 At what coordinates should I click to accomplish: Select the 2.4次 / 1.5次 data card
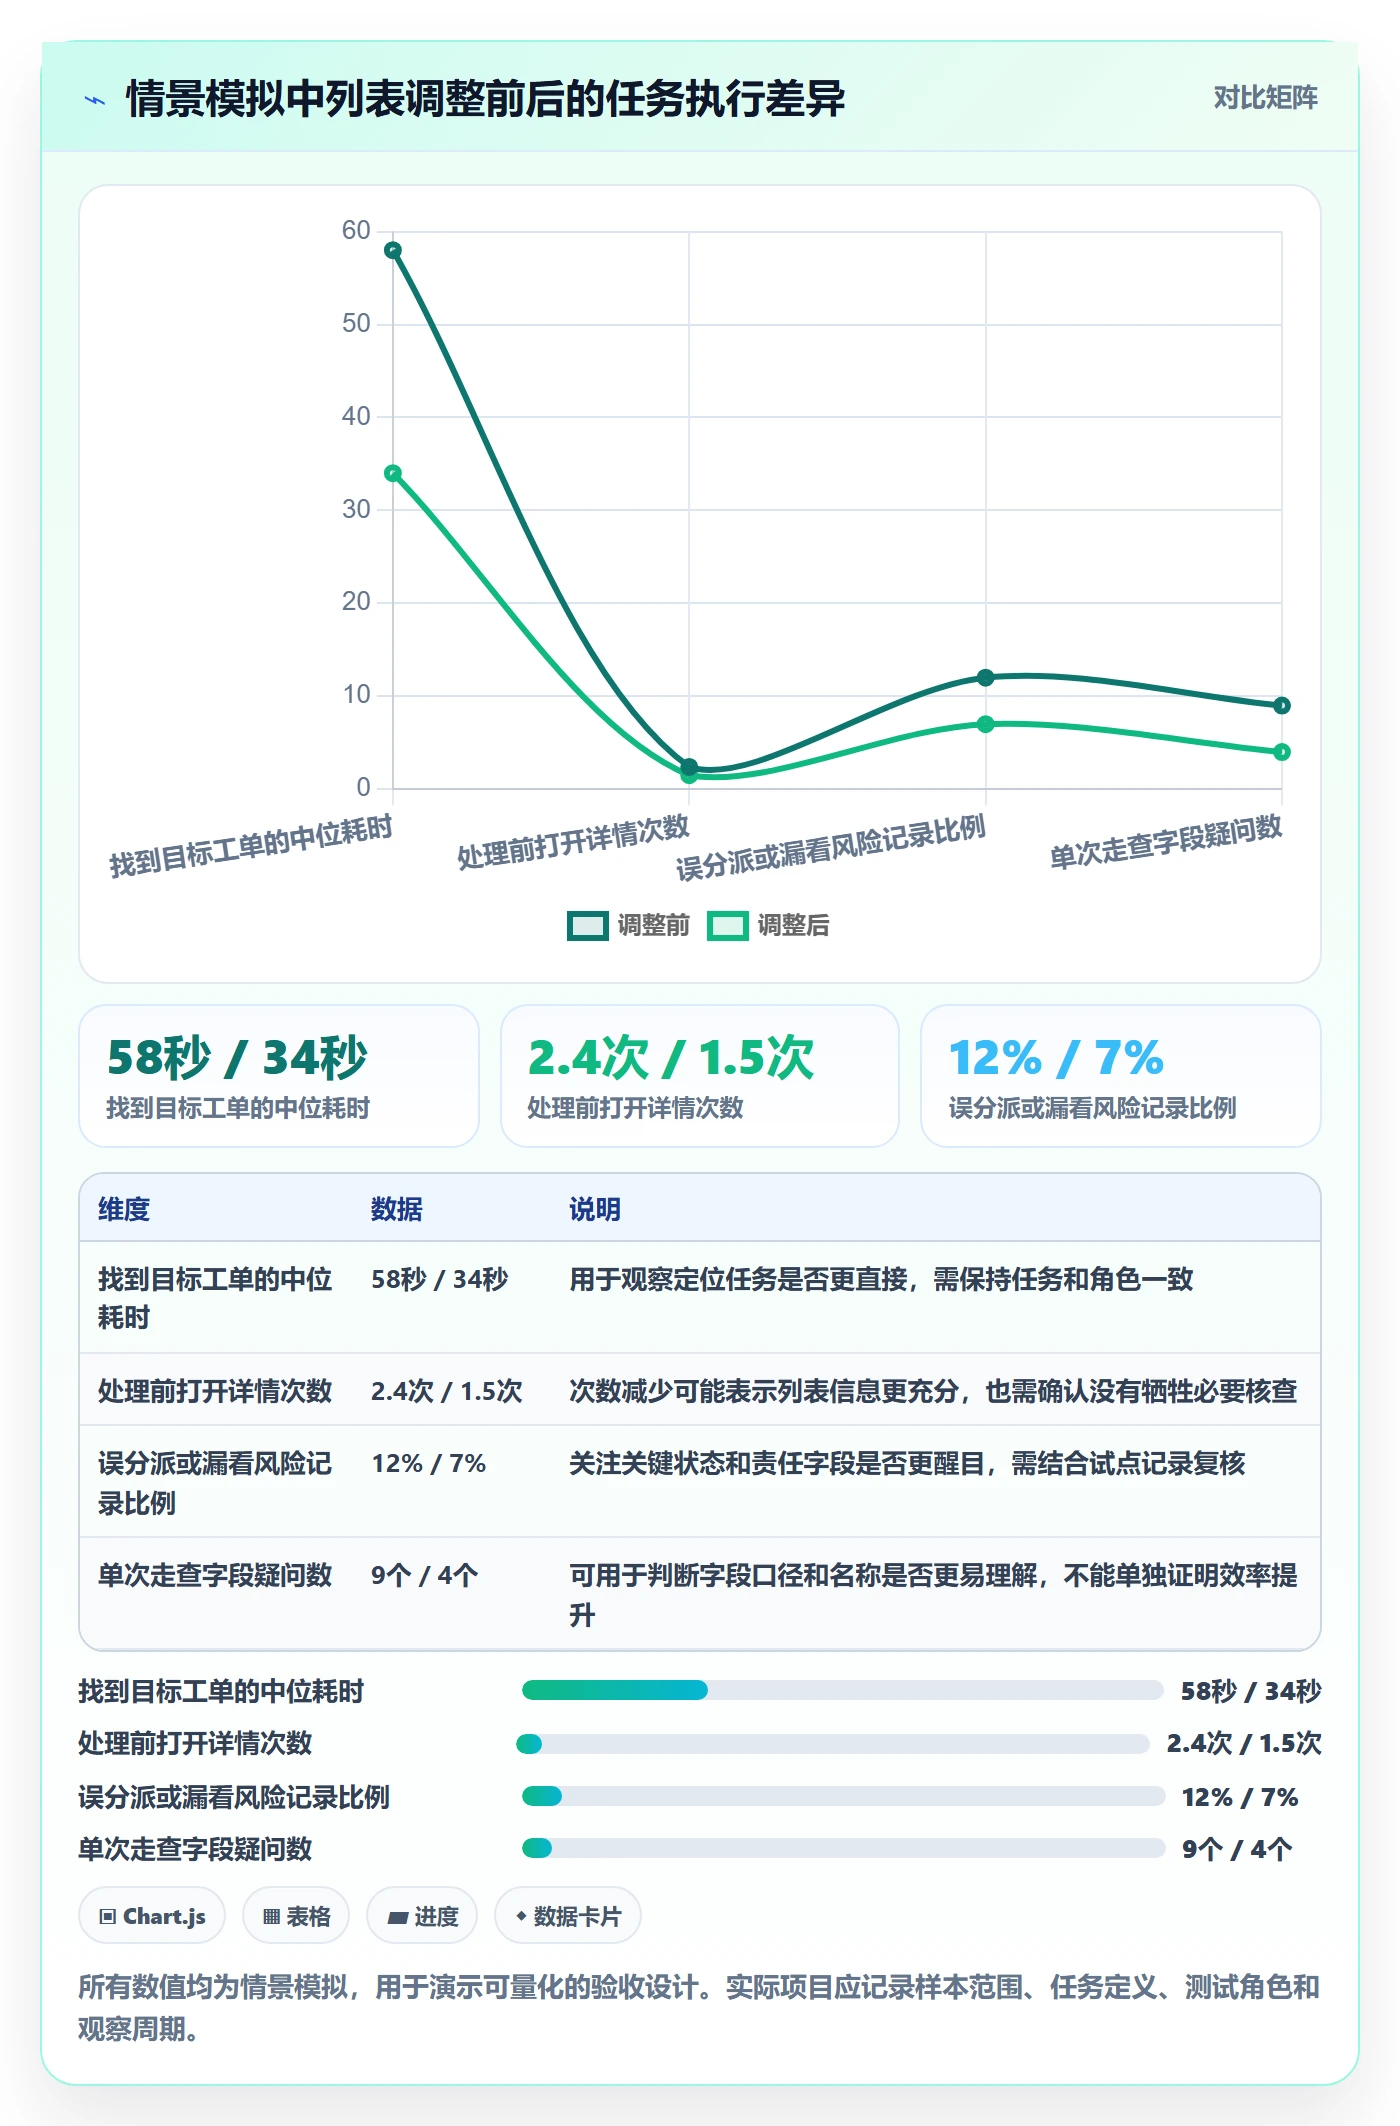tap(700, 1076)
